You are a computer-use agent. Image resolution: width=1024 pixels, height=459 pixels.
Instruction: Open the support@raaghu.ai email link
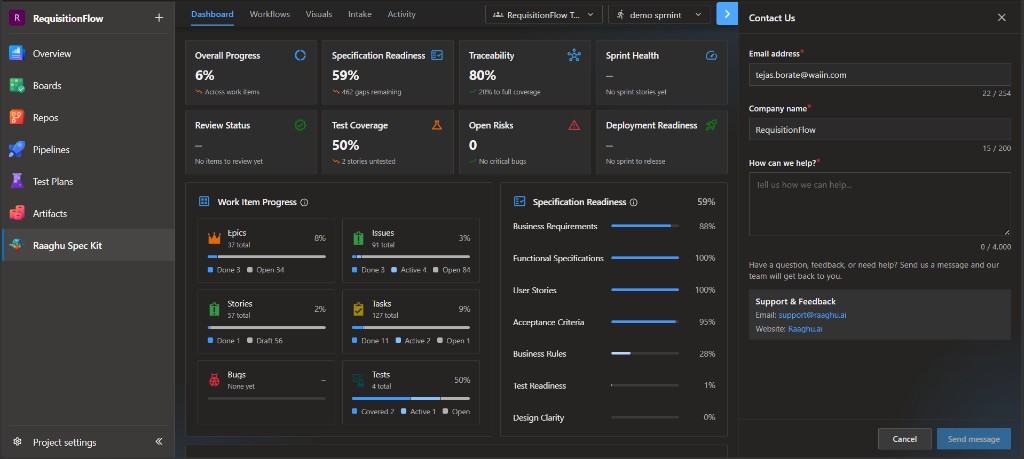[812, 315]
